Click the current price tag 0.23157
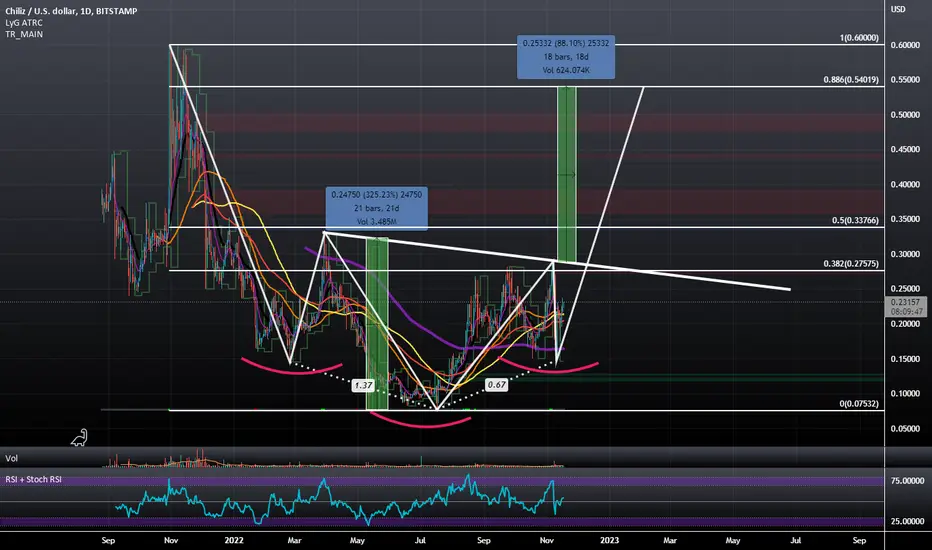 (x=906, y=307)
